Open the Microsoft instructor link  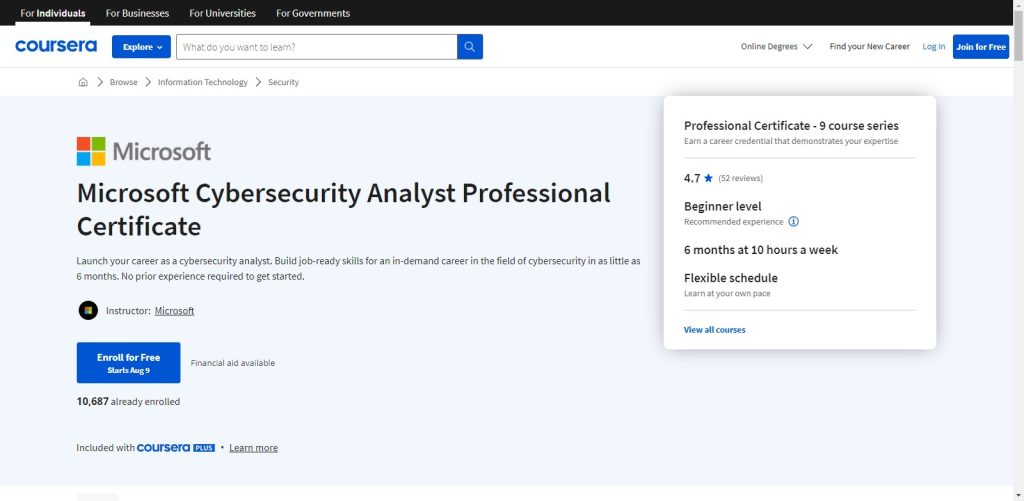pyautogui.click(x=174, y=311)
